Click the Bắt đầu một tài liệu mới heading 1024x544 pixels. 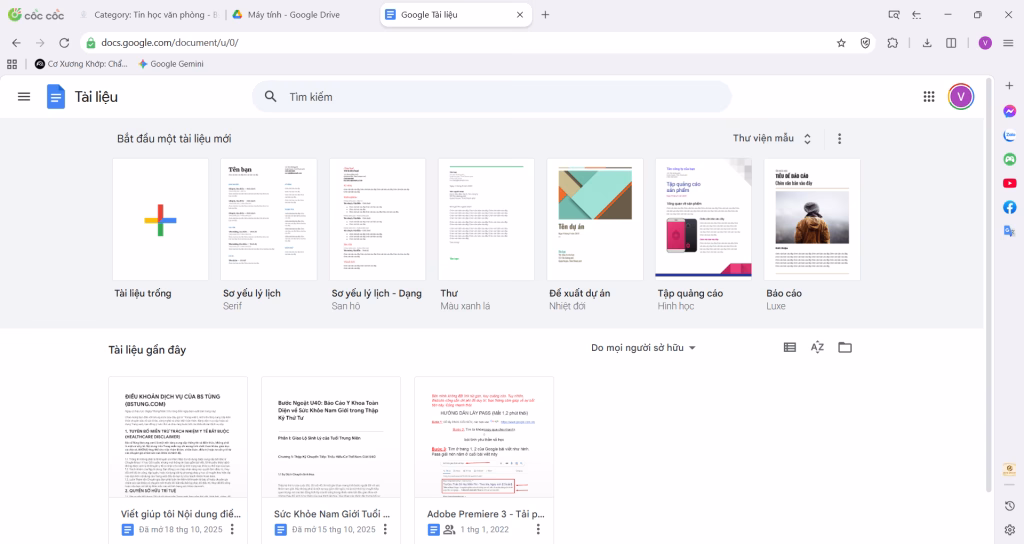pyautogui.click(x=174, y=138)
